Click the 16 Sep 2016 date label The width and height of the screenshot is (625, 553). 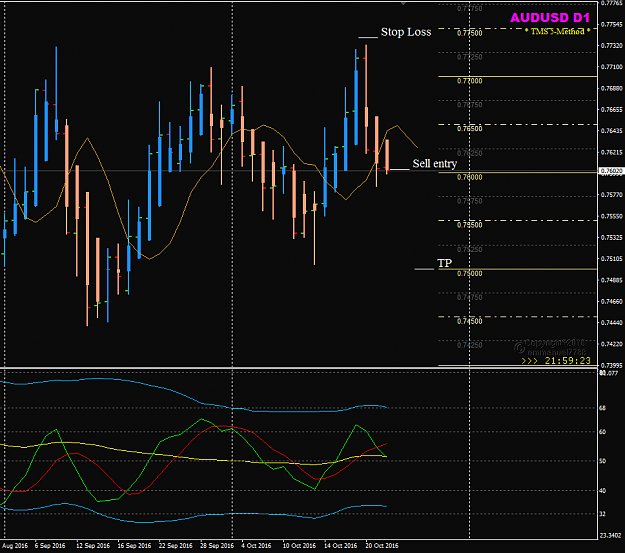point(134,546)
